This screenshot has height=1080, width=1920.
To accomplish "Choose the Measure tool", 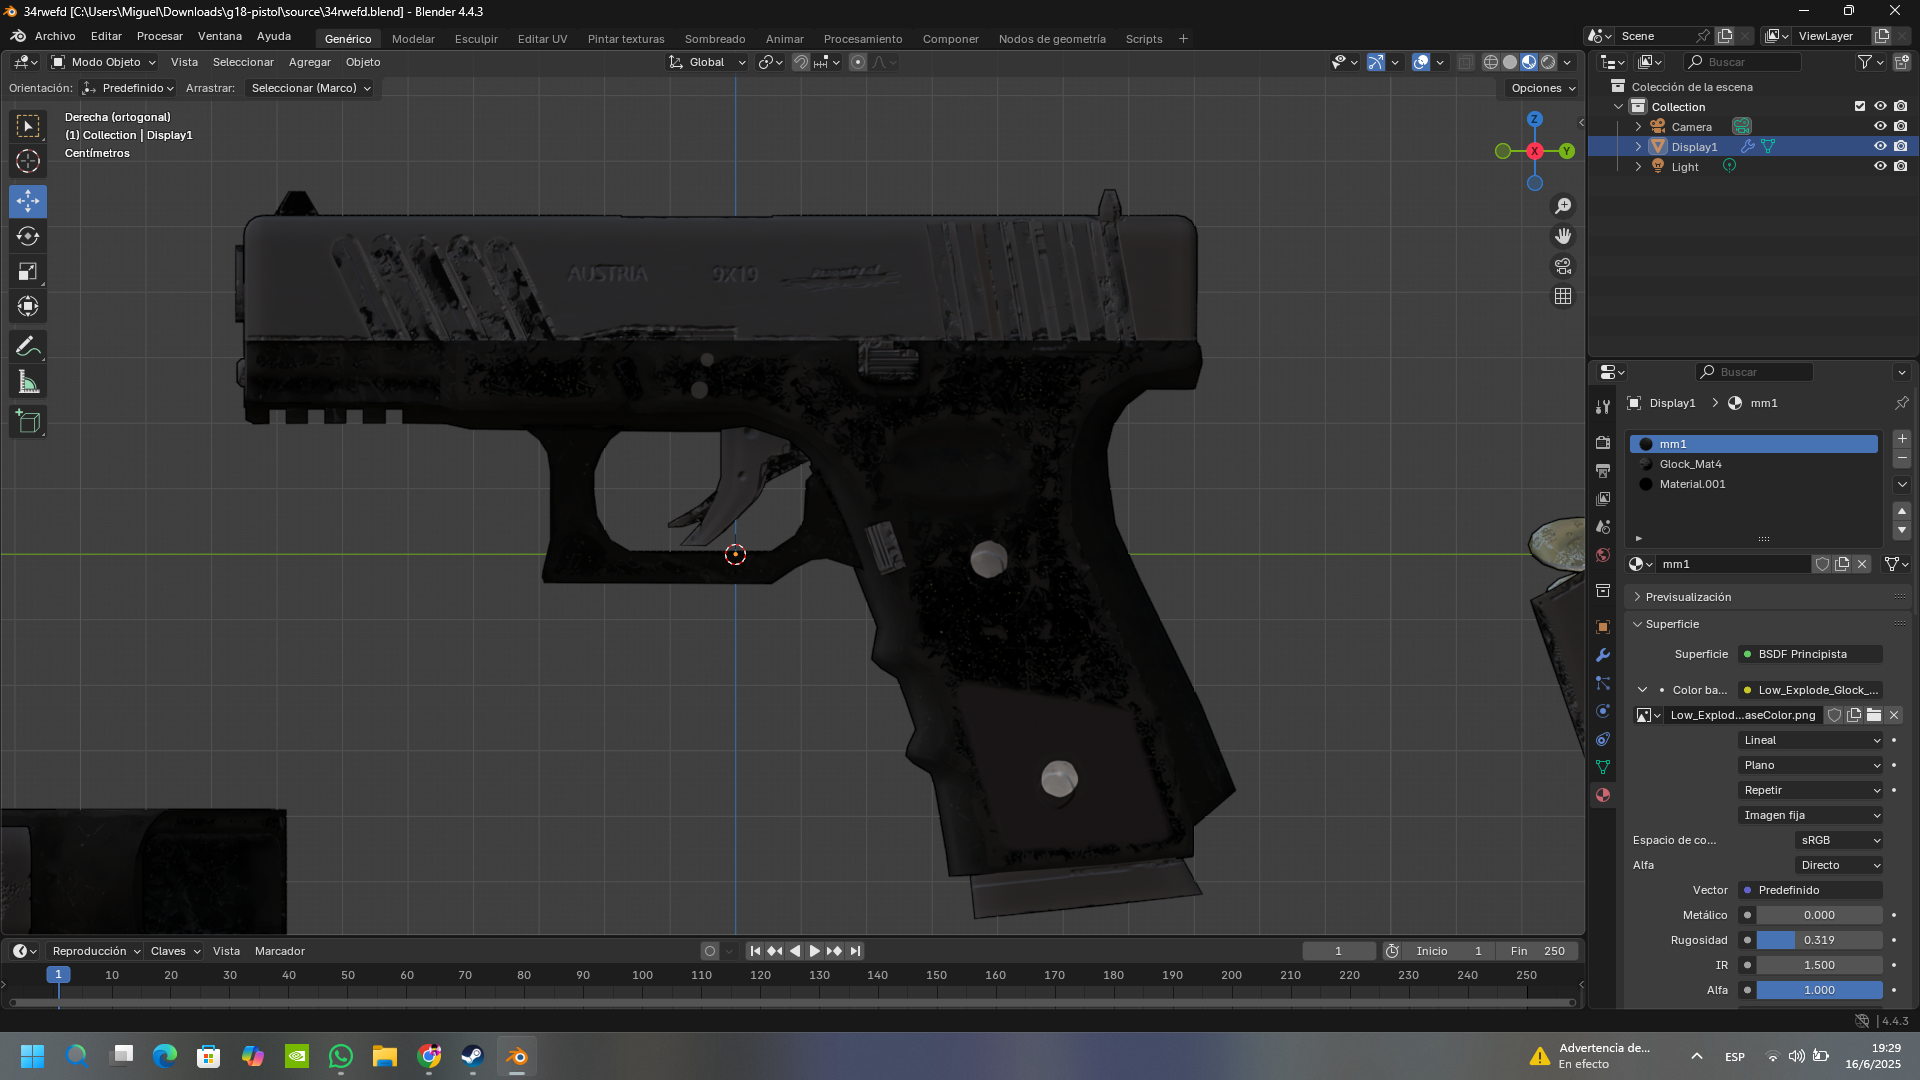I will (x=28, y=382).
